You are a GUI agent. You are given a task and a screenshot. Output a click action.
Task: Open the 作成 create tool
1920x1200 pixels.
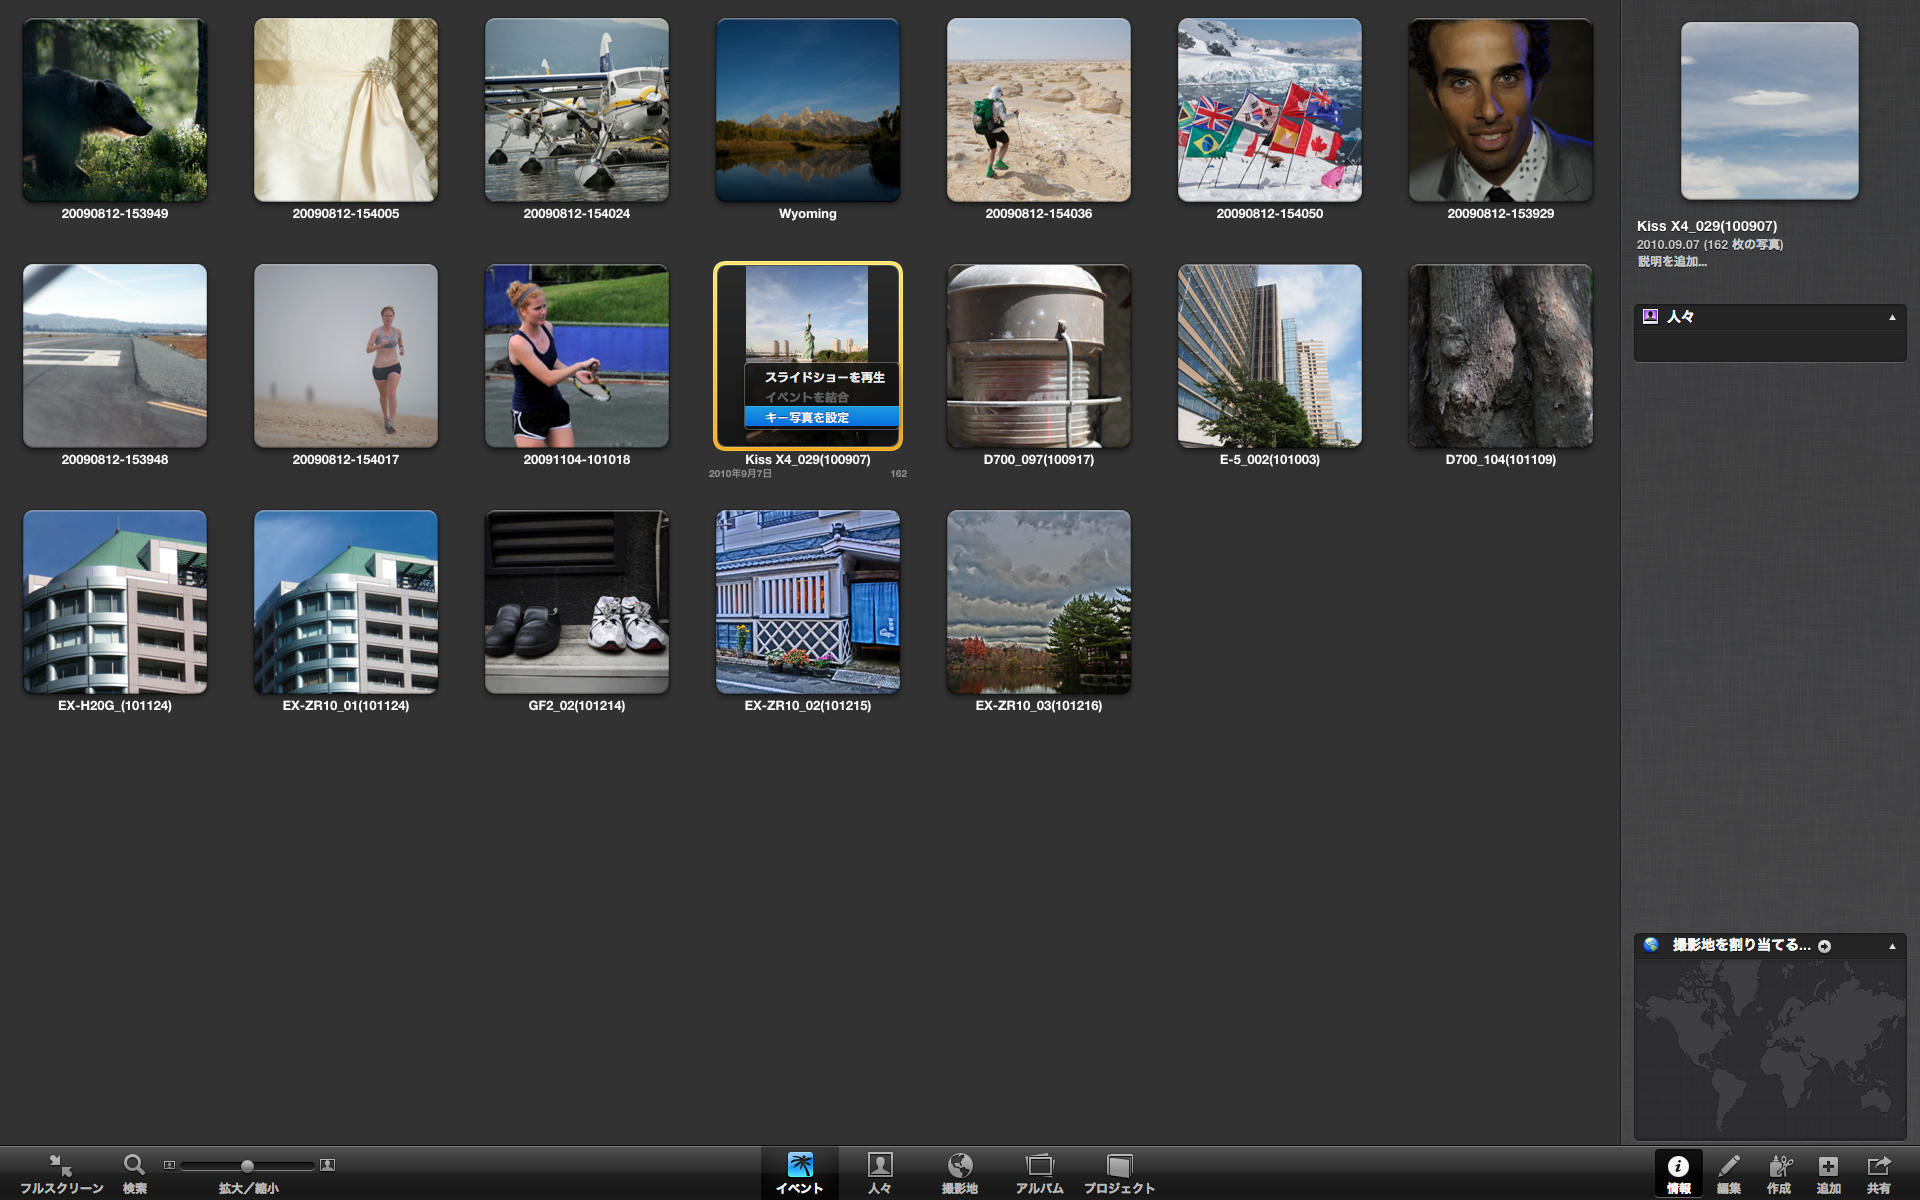pyautogui.click(x=1778, y=1166)
